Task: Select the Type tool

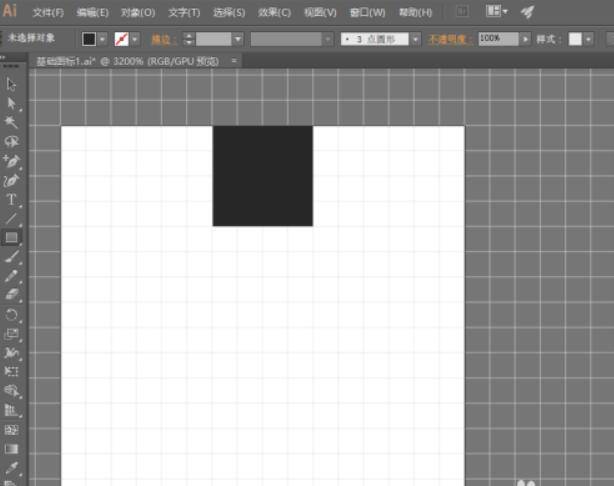Action: pyautogui.click(x=12, y=200)
